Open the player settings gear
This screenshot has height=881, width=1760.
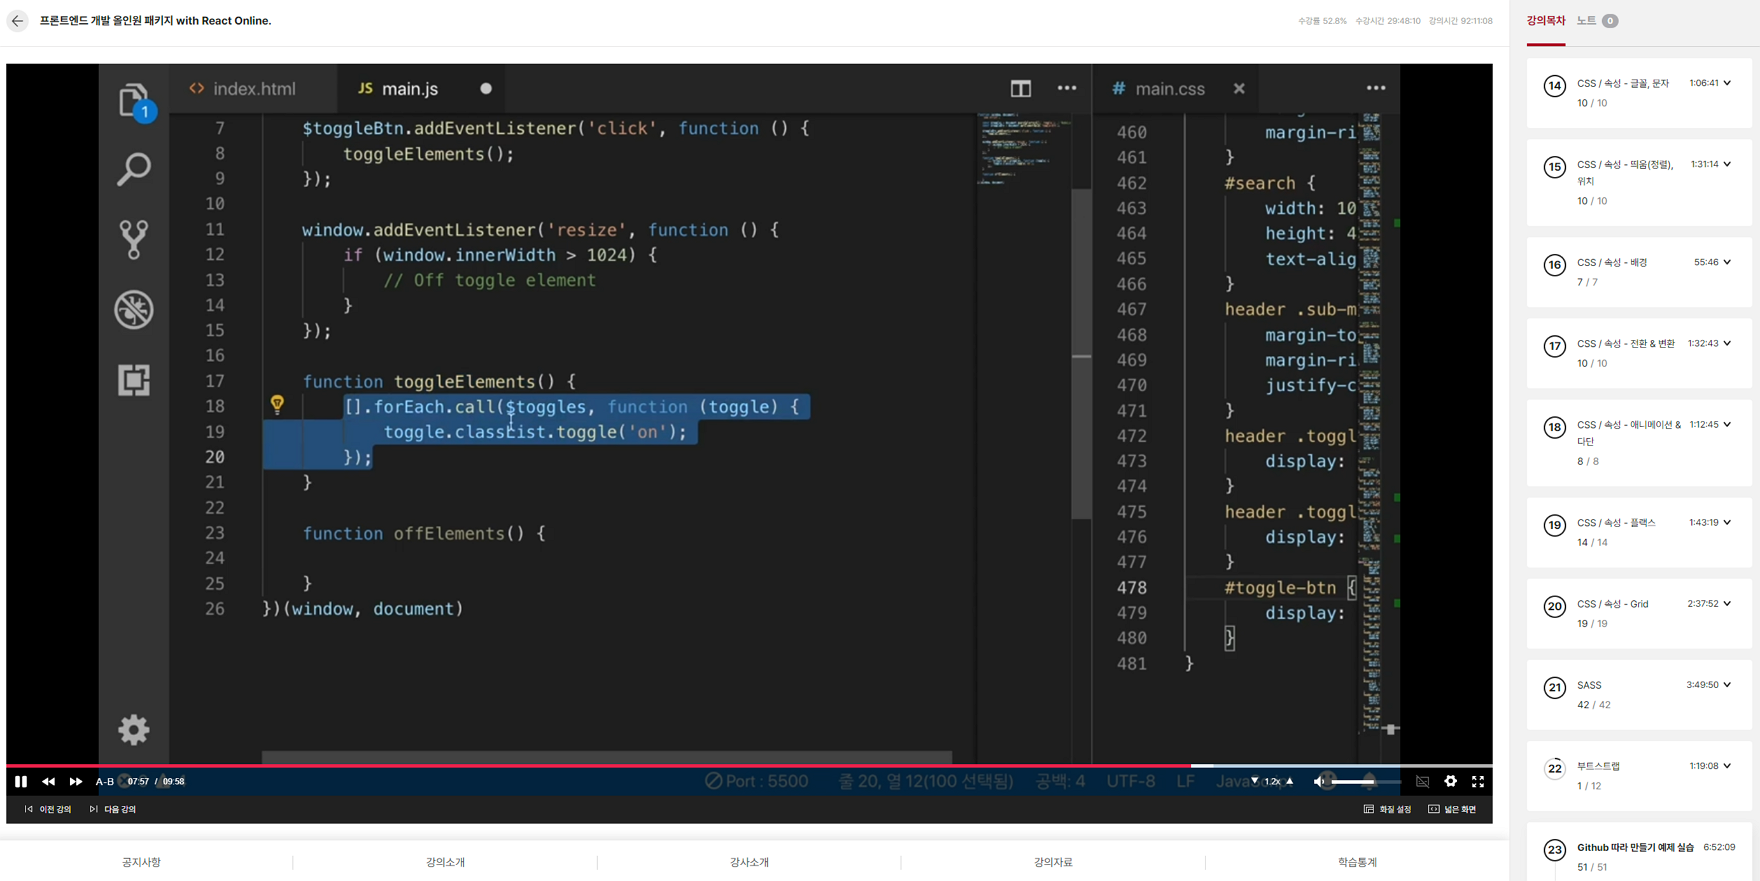coord(1450,781)
